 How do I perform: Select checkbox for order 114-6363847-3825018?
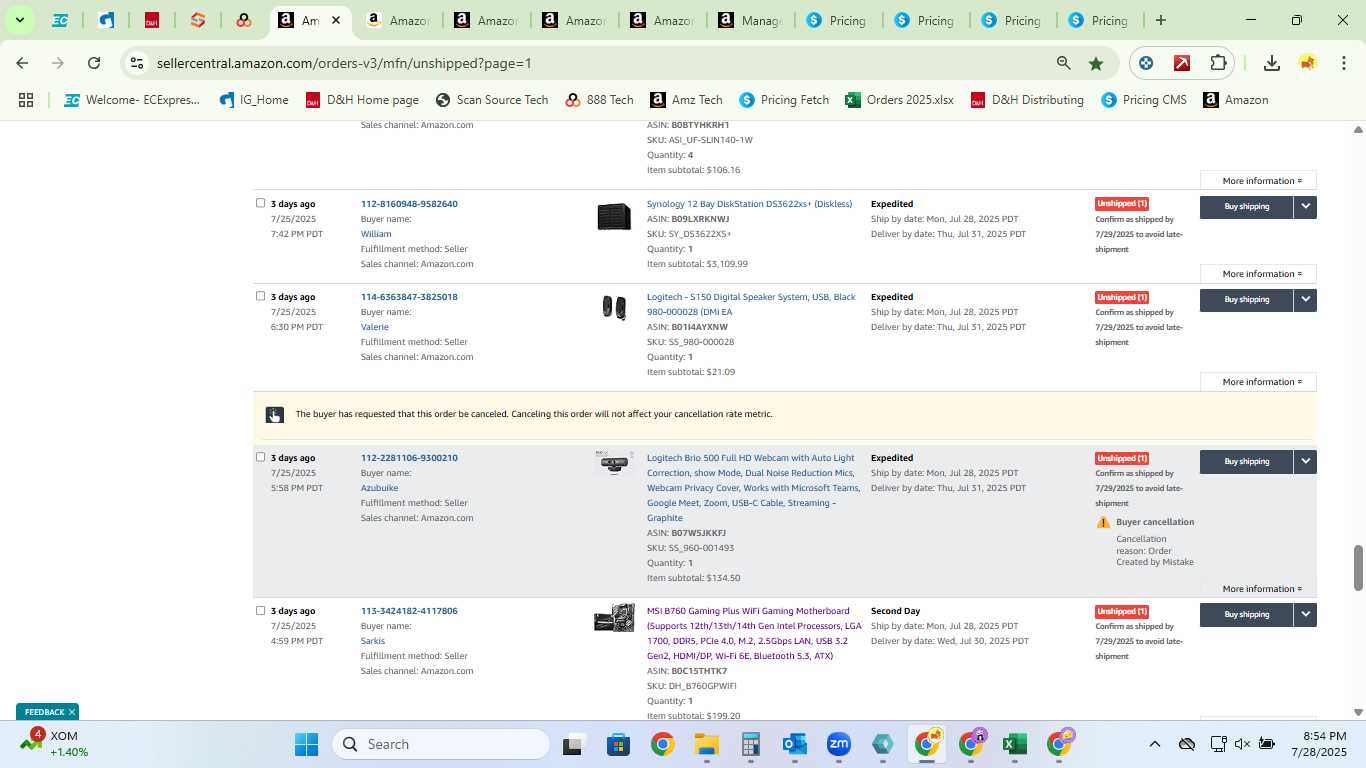260,296
